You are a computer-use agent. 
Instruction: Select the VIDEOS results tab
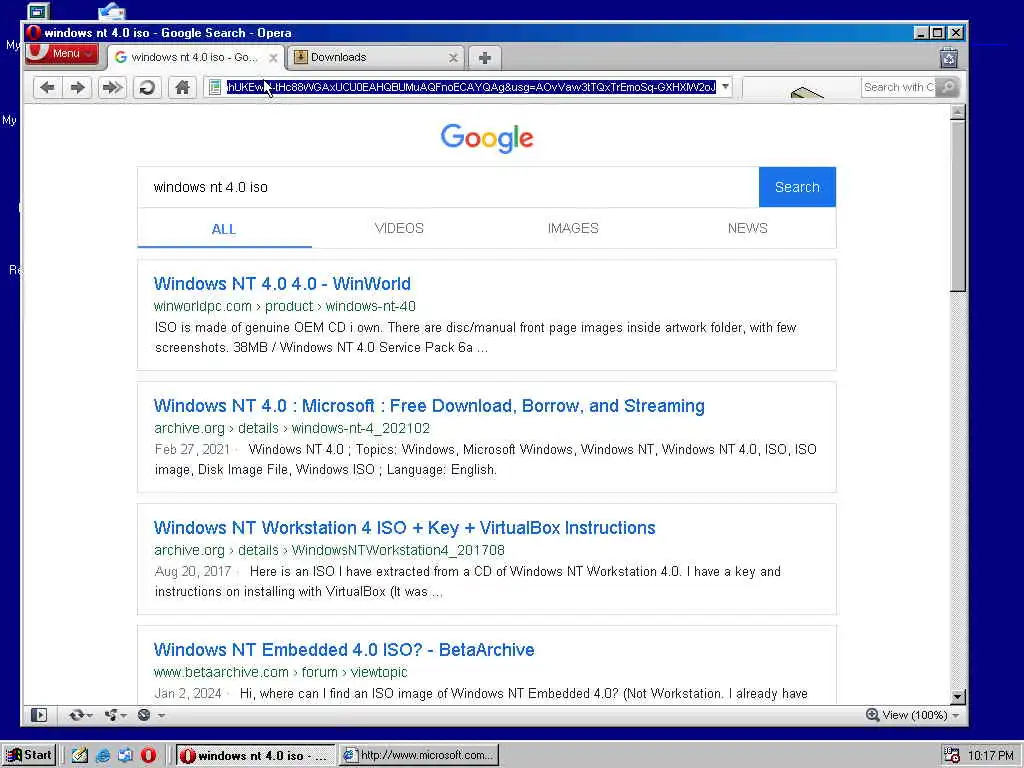click(x=399, y=229)
